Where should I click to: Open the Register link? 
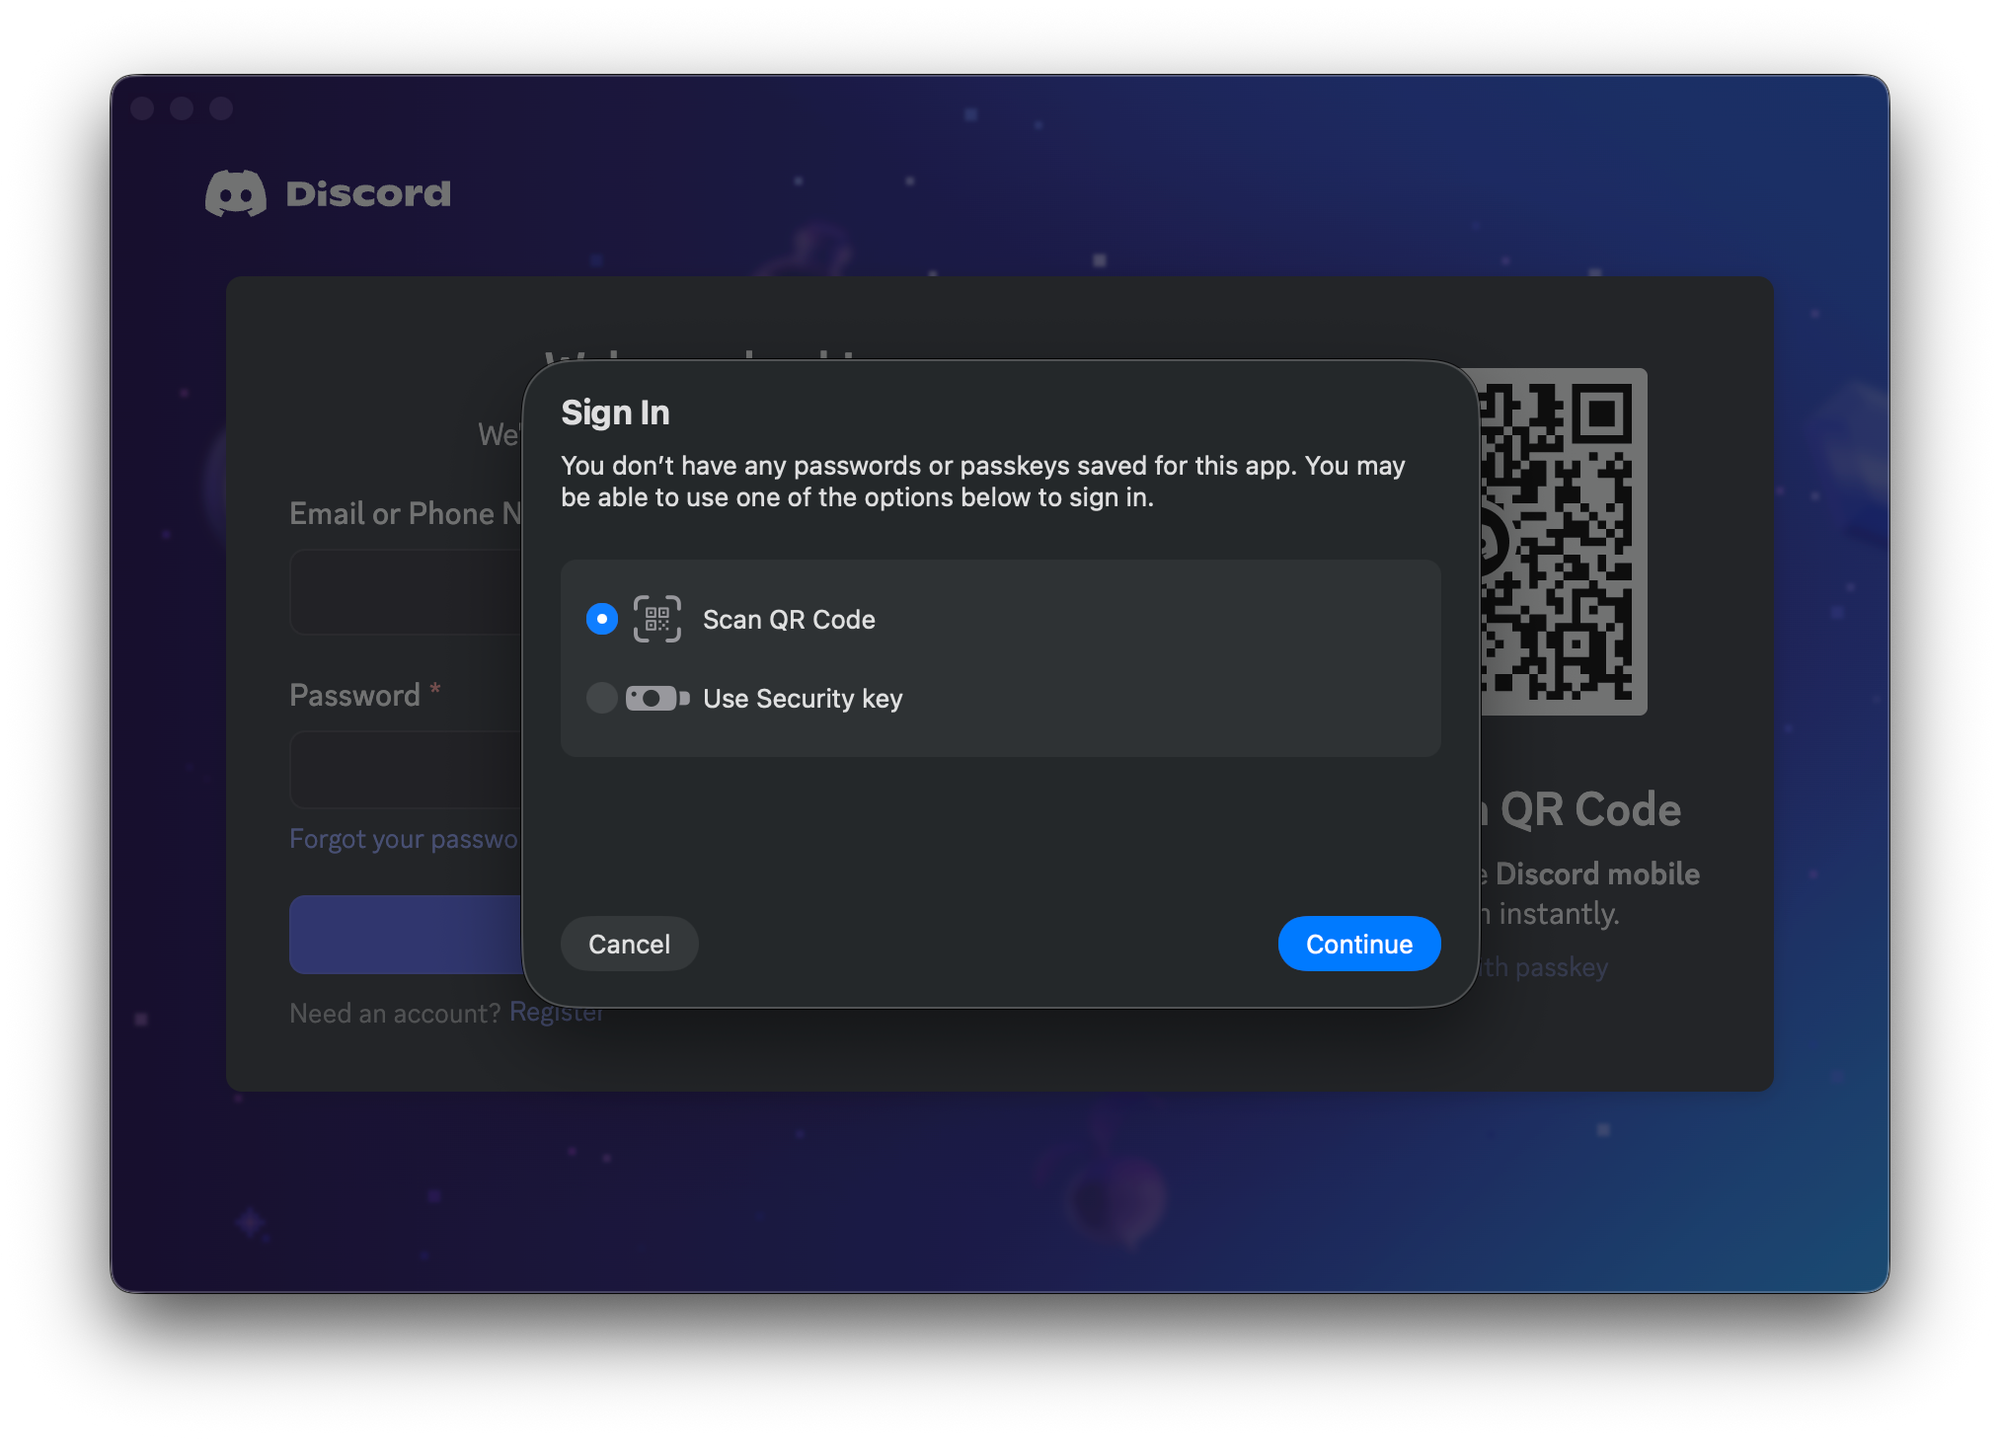[x=557, y=1013]
